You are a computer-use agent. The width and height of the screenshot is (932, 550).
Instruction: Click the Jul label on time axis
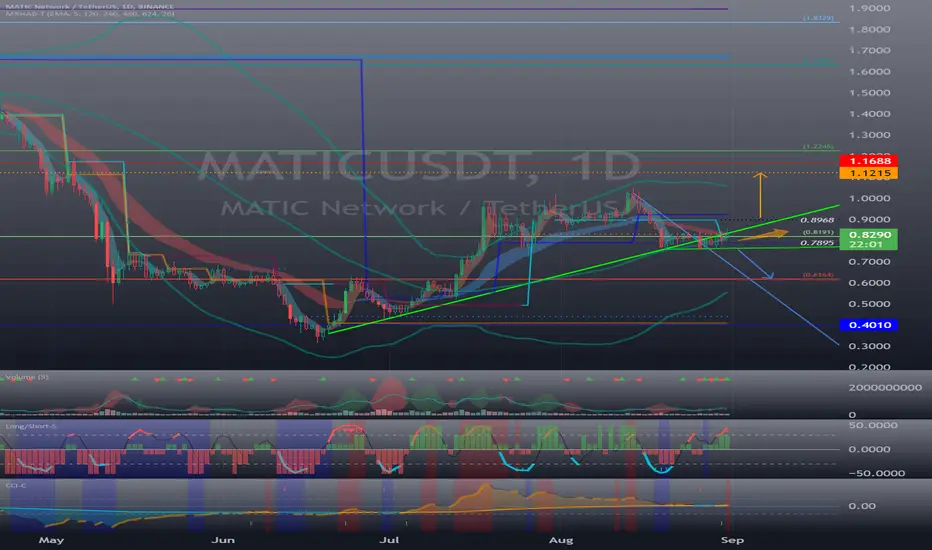point(389,540)
